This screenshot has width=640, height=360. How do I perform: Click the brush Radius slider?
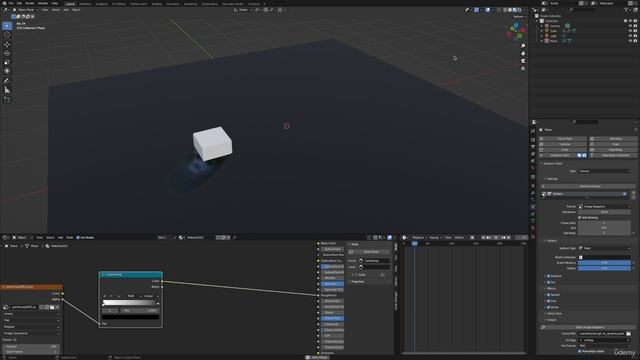click(x=604, y=268)
